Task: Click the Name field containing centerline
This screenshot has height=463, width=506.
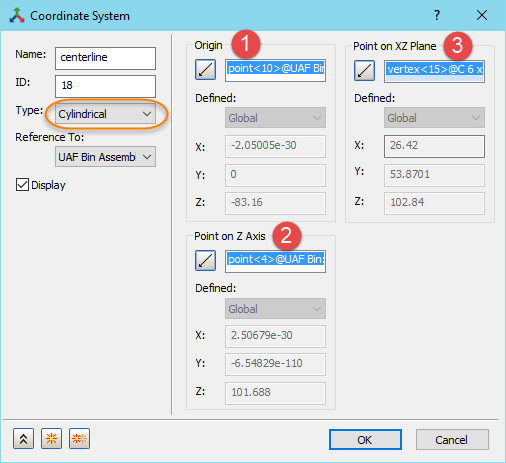Action: click(x=105, y=58)
